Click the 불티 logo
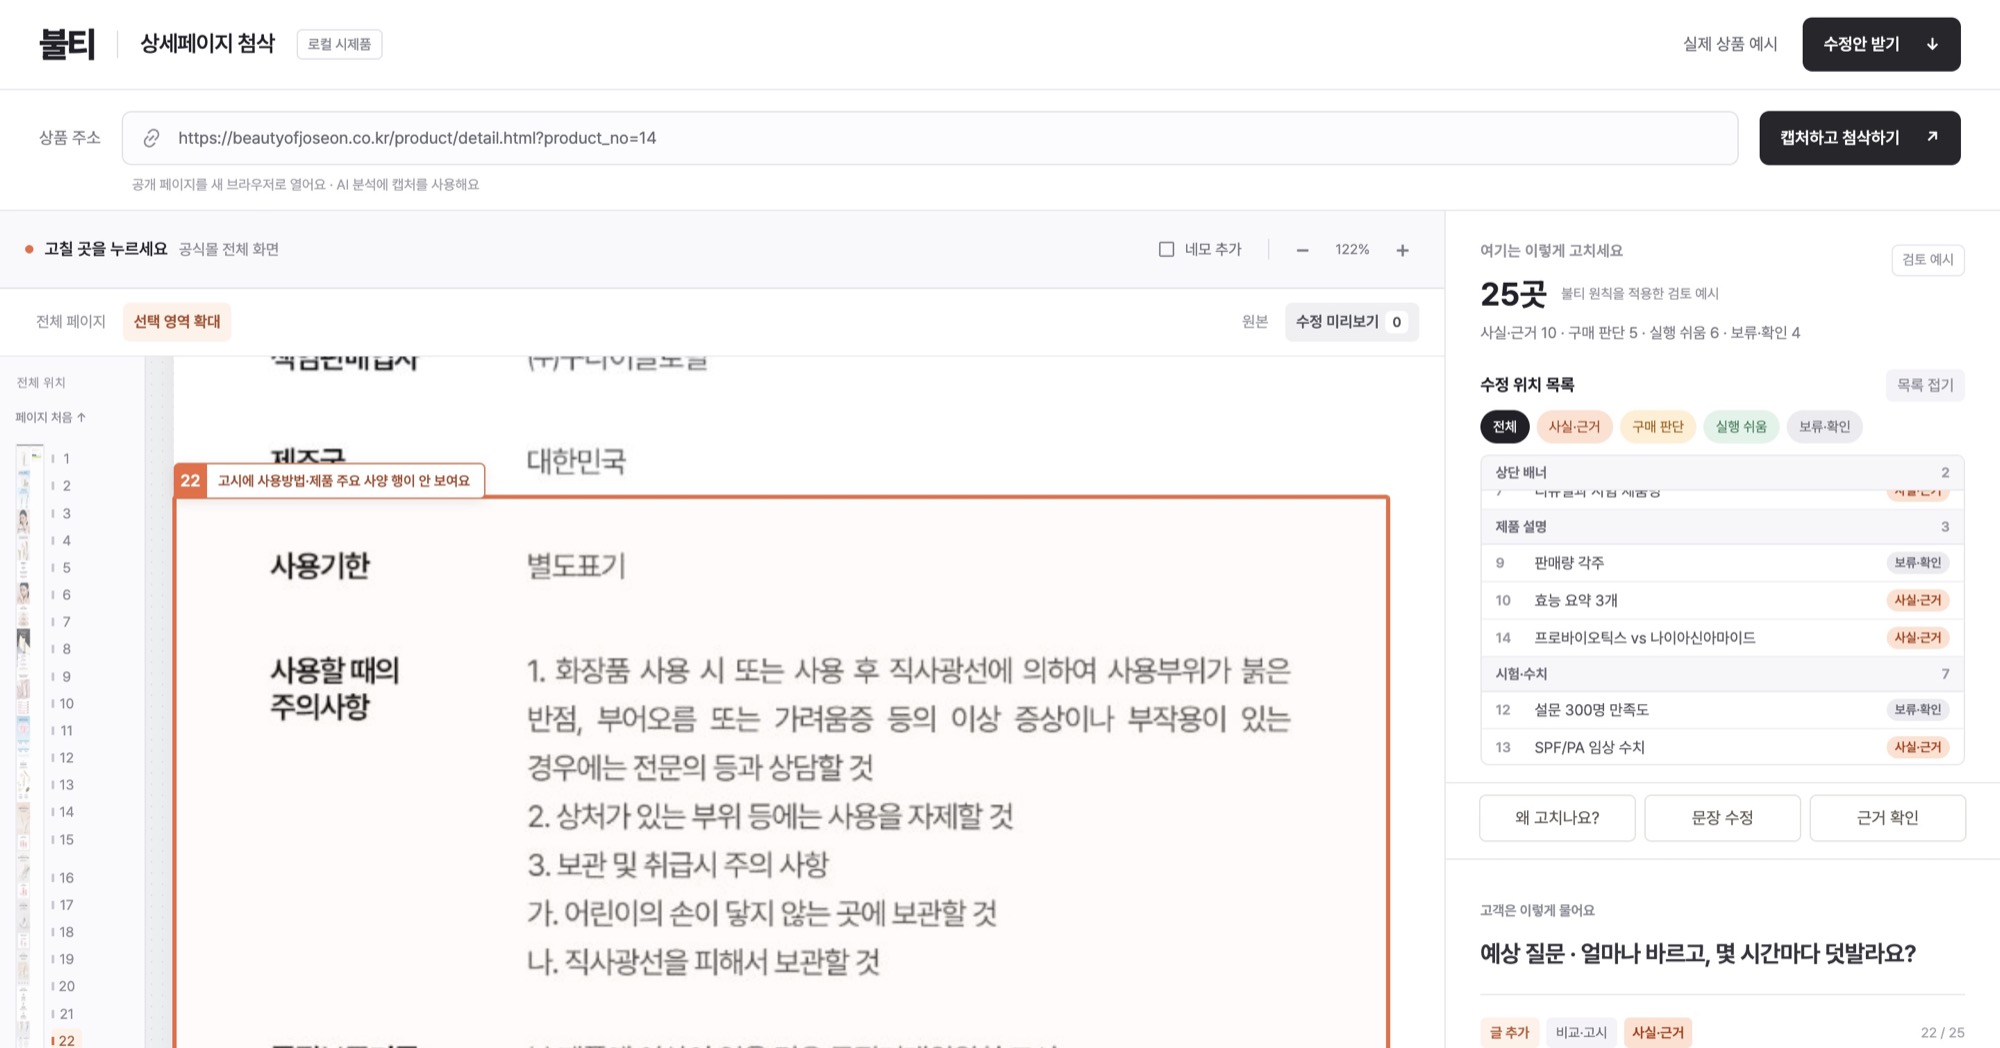The height and width of the screenshot is (1048, 2000). [67, 44]
